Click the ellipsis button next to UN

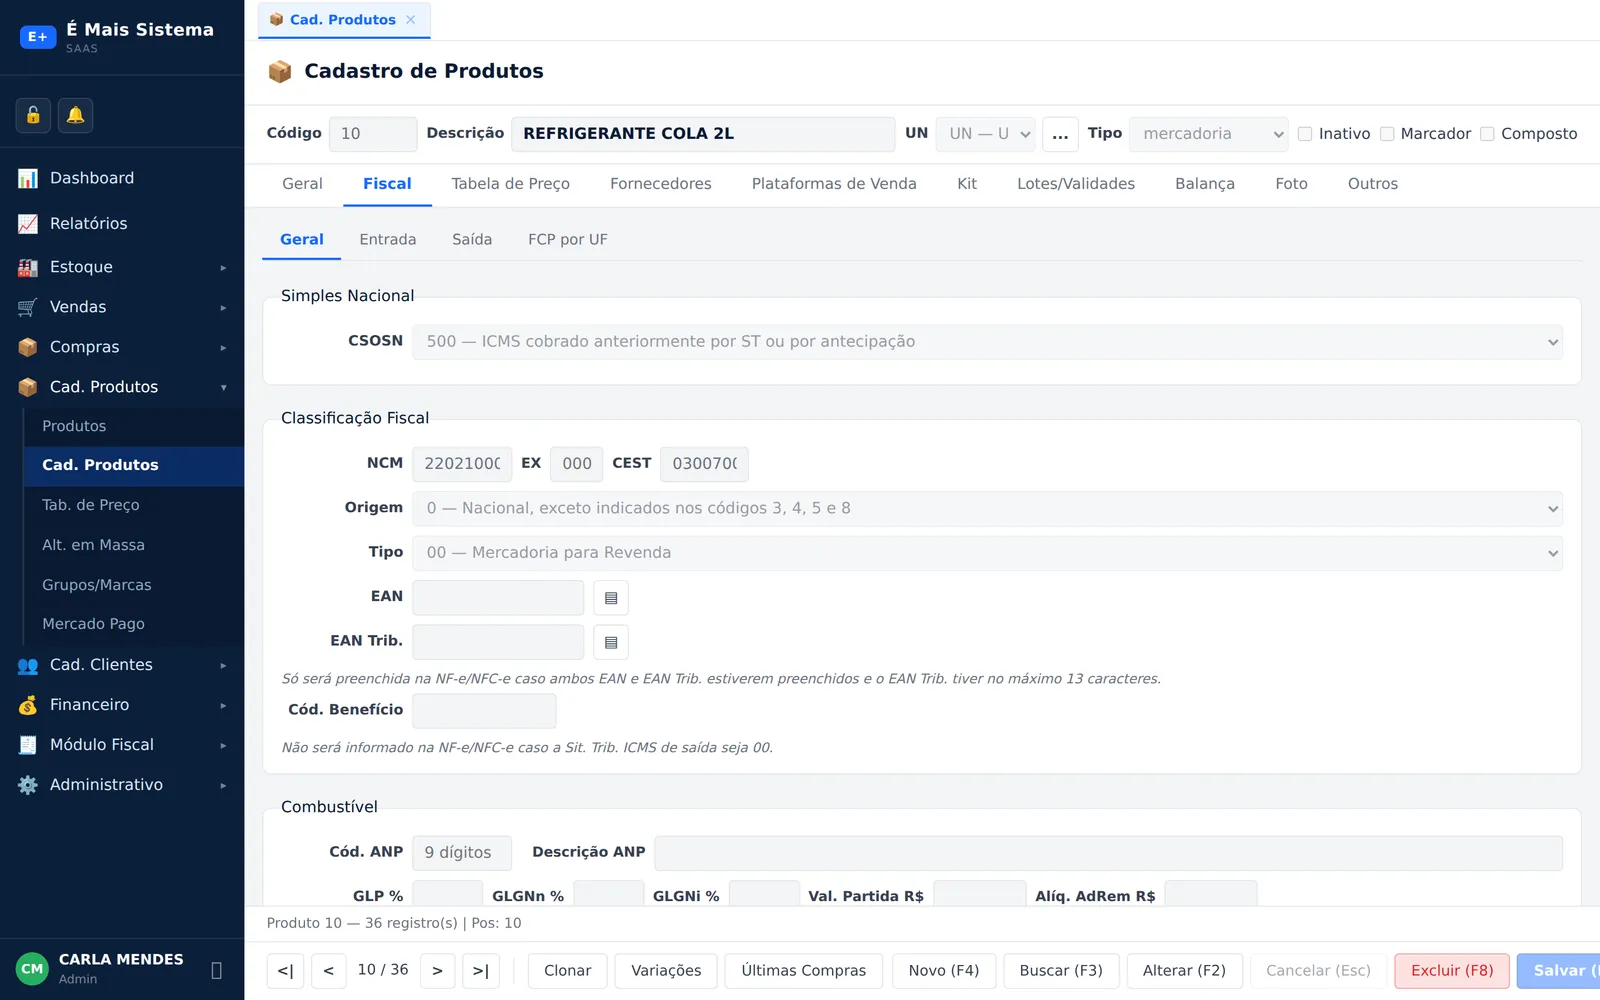(1060, 134)
